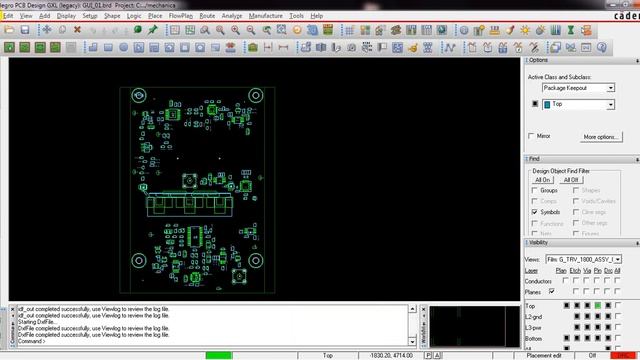Screen dimensions: 640x360
Task: Click the WorldView thumbnail window
Action: 474,327
